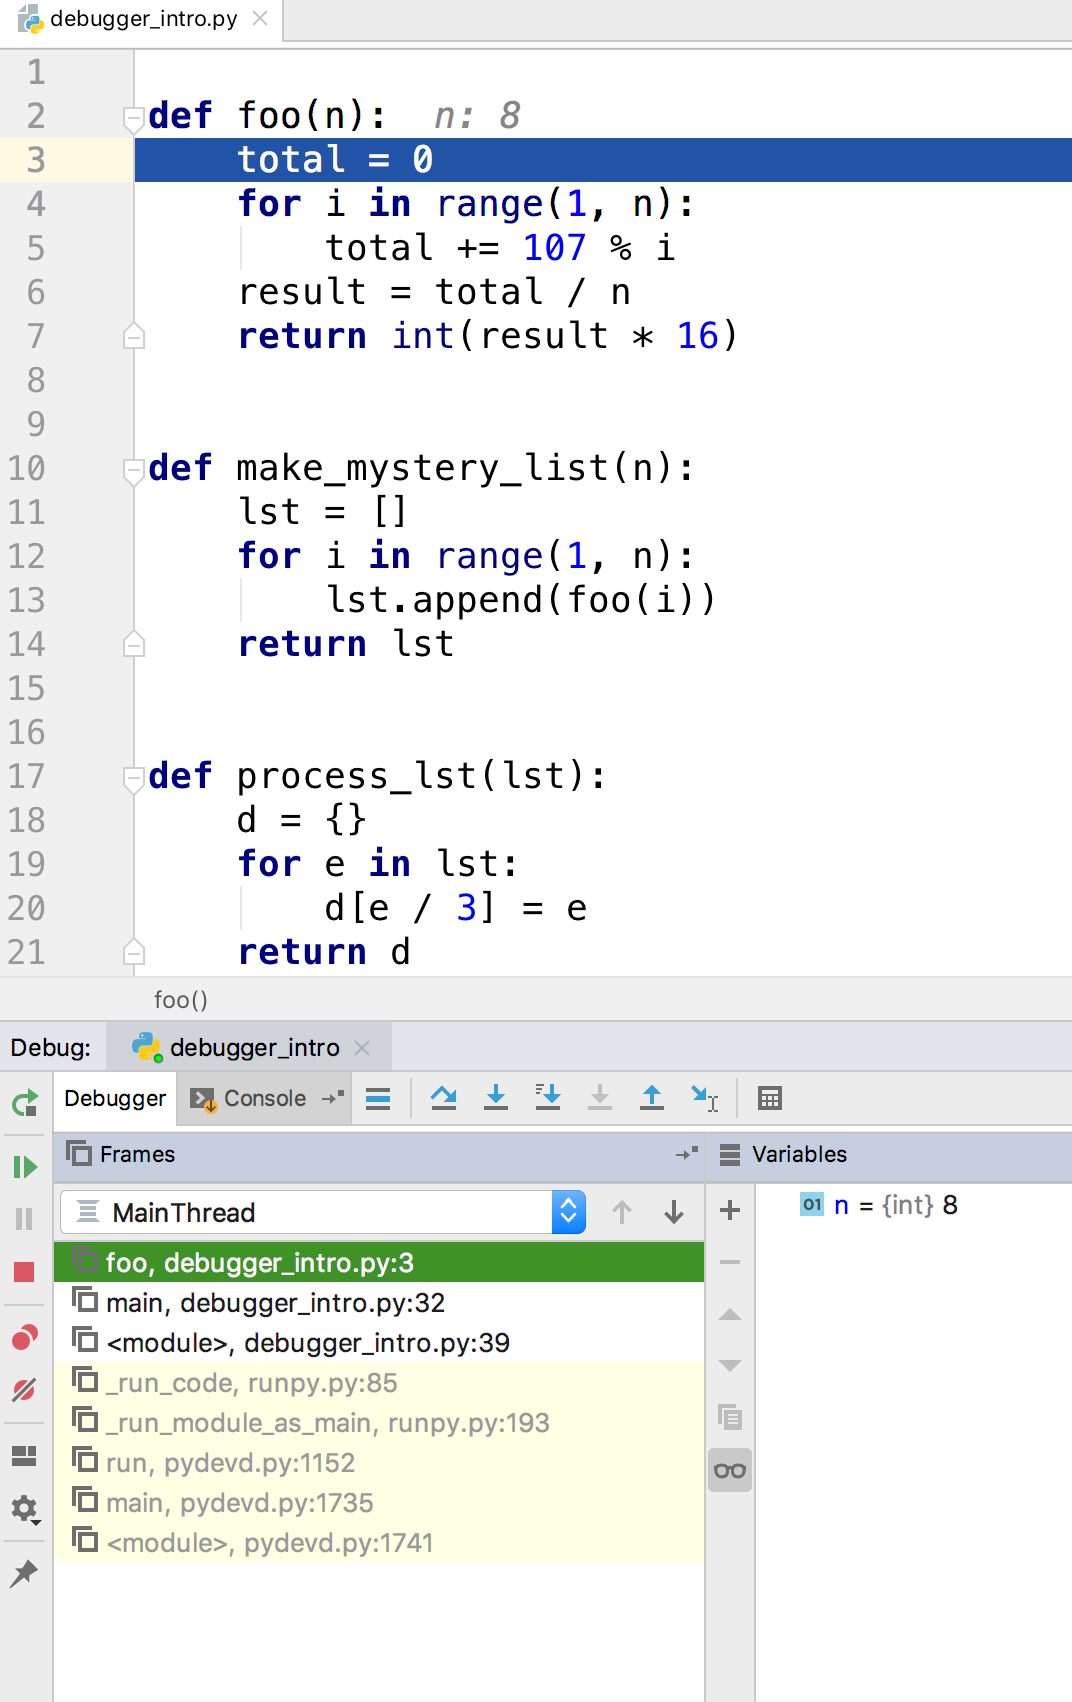
Task: Click fold end marker on line 14
Action: (x=134, y=643)
